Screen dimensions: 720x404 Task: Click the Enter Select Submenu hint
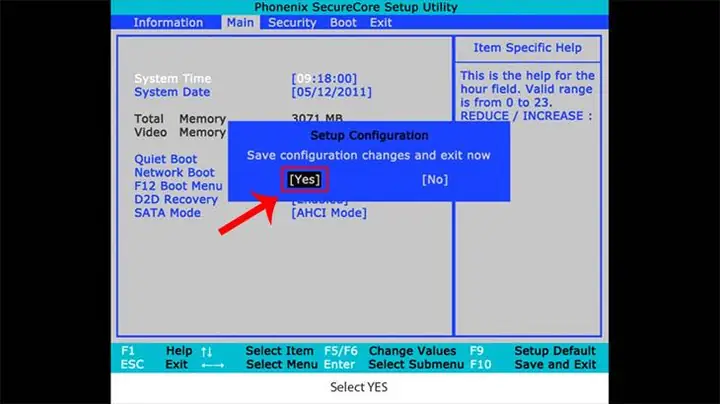(x=394, y=365)
